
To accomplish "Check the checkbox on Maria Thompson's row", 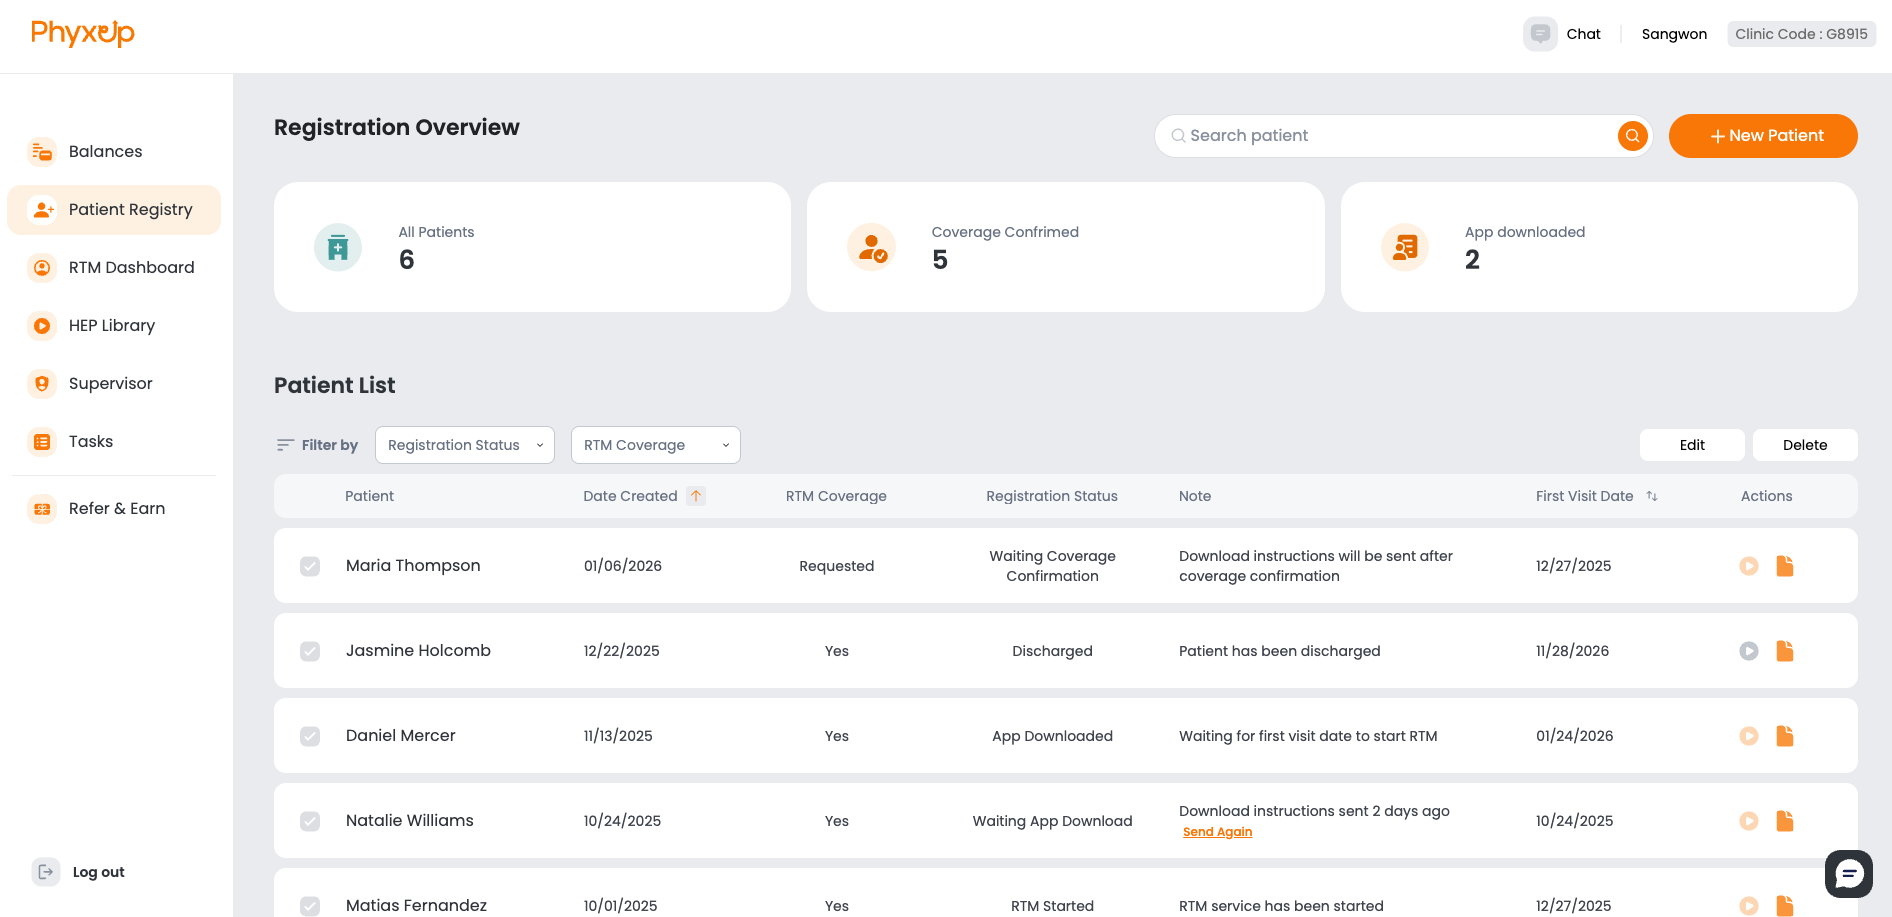I will click(310, 566).
